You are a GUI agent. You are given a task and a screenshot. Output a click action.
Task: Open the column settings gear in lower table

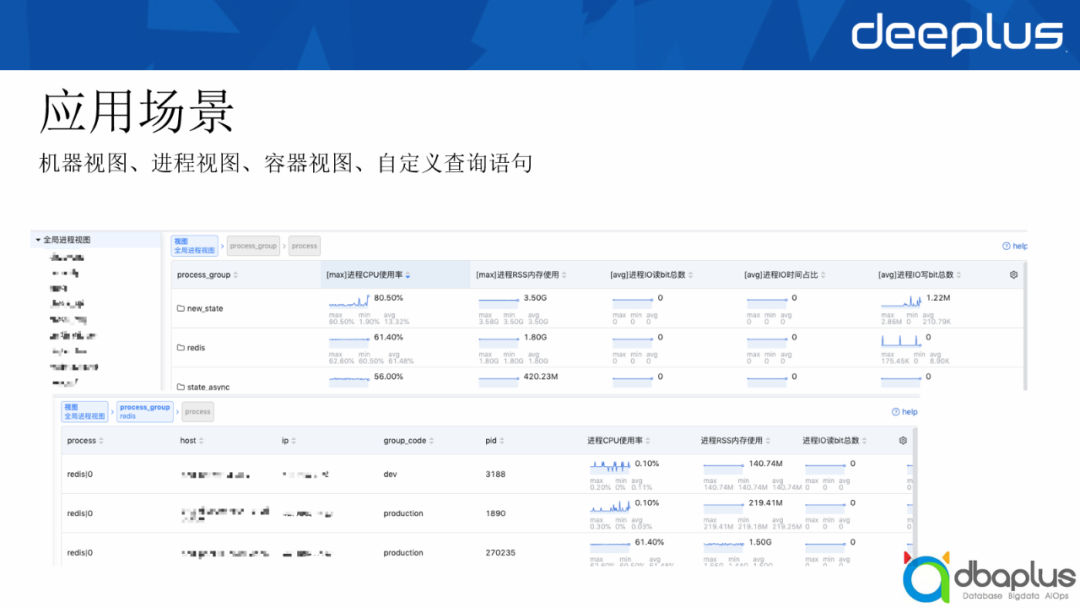coord(903,441)
